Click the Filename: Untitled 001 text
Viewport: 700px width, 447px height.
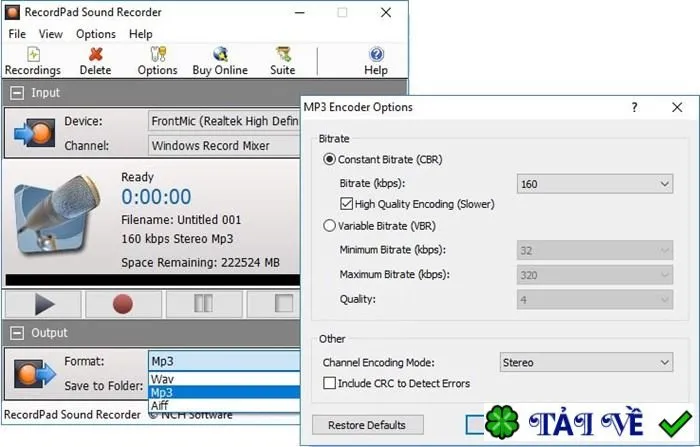181,220
